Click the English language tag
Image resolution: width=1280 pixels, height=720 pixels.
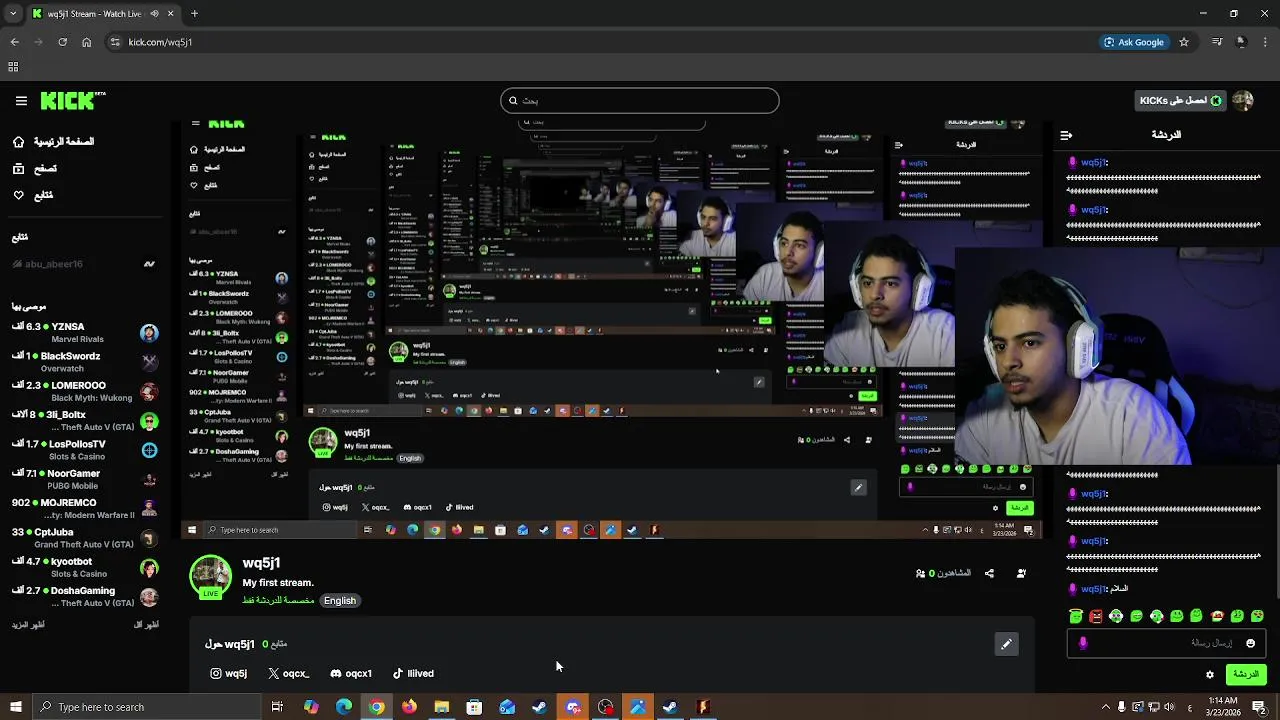pos(339,600)
